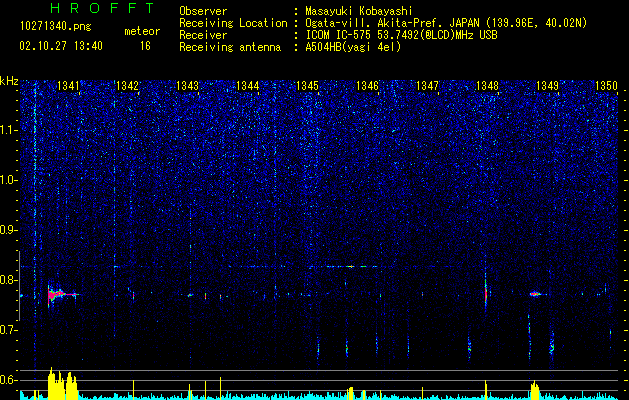
Task: Click the kHz axis unit label
Action: pos(9,81)
